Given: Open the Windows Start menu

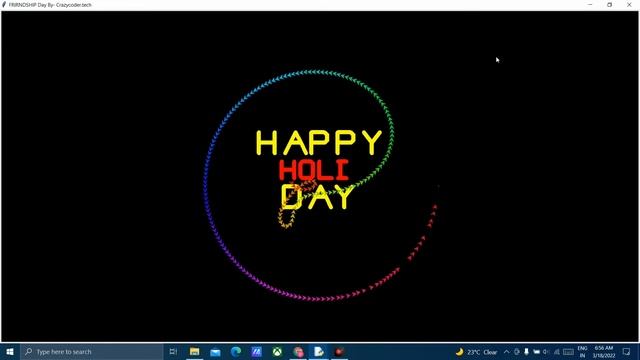Looking at the screenshot, I should (10, 351).
